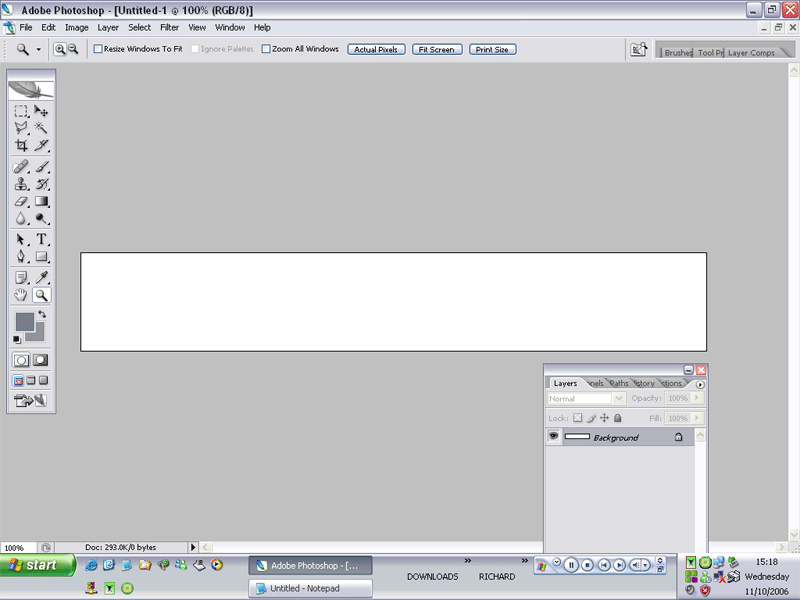This screenshot has width=800, height=600.
Task: Select the Pen tool
Action: (x=20, y=256)
